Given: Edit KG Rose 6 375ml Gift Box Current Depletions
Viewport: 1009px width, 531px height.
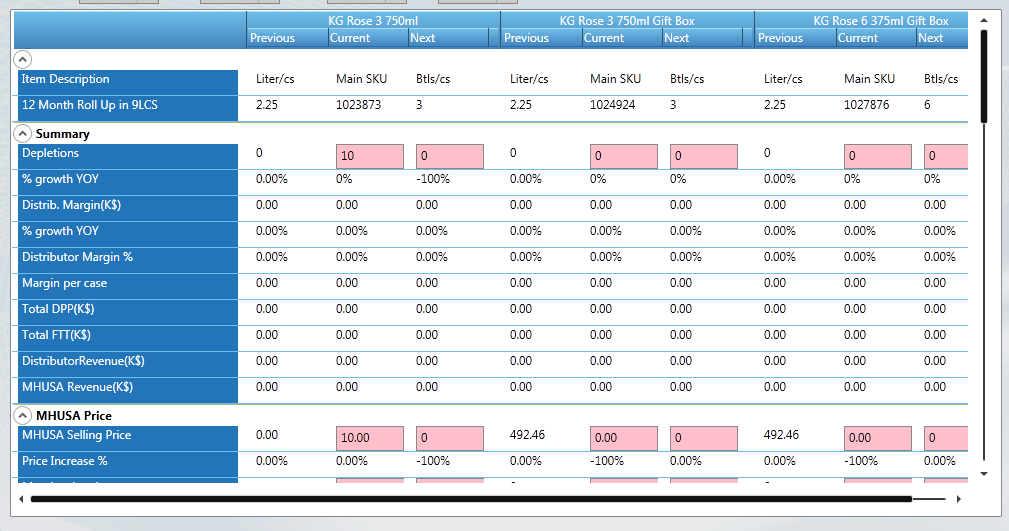Looking at the screenshot, I should (878, 156).
